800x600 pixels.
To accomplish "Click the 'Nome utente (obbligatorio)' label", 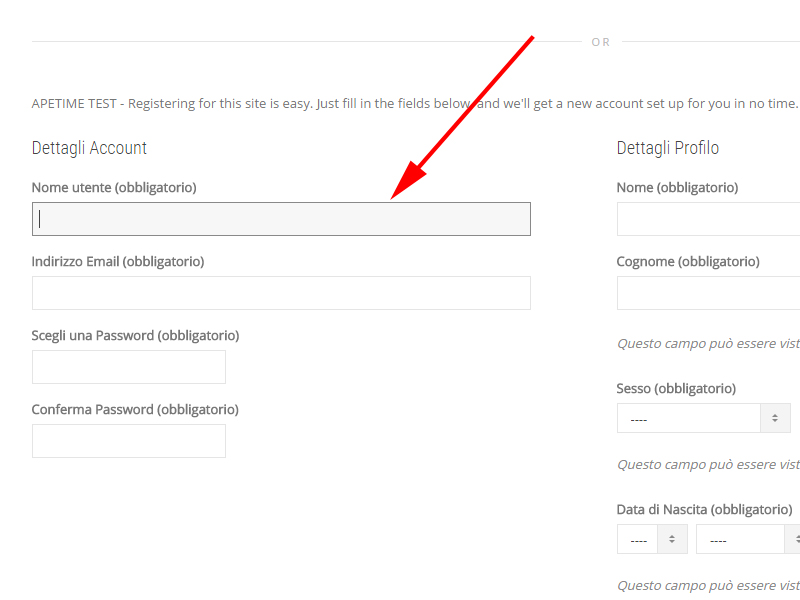I will click(x=114, y=187).
